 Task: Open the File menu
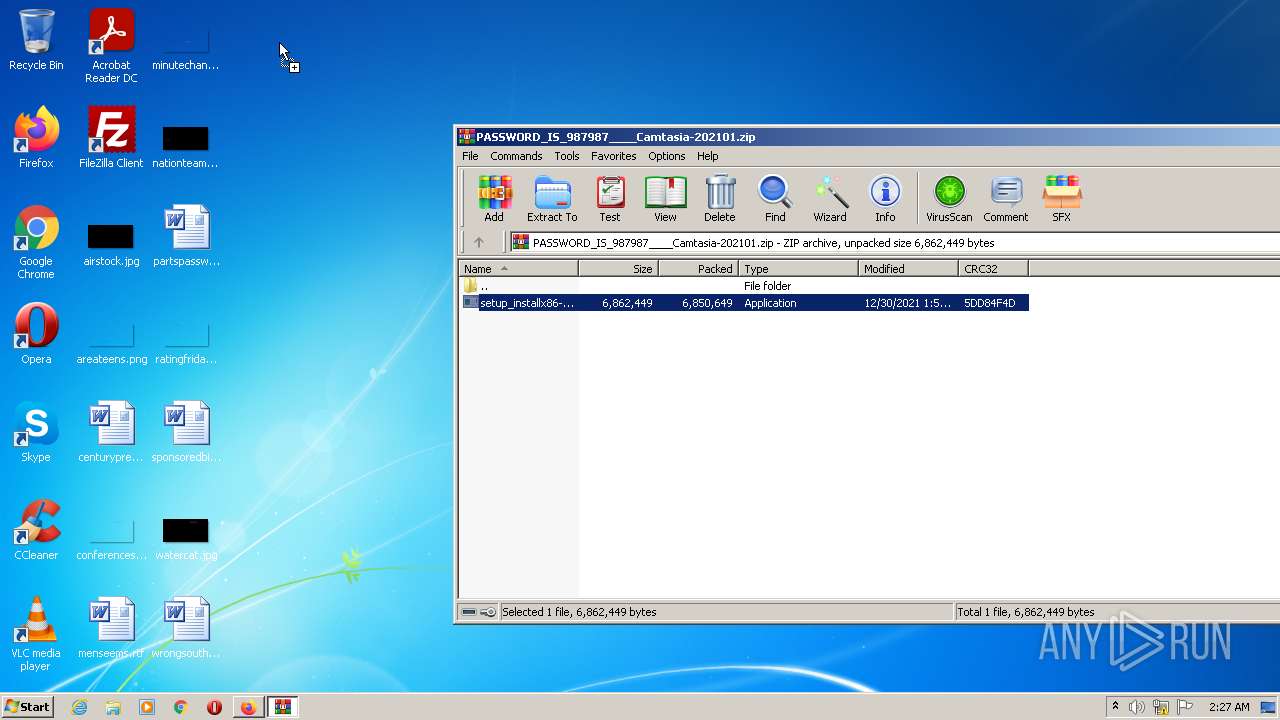click(470, 156)
